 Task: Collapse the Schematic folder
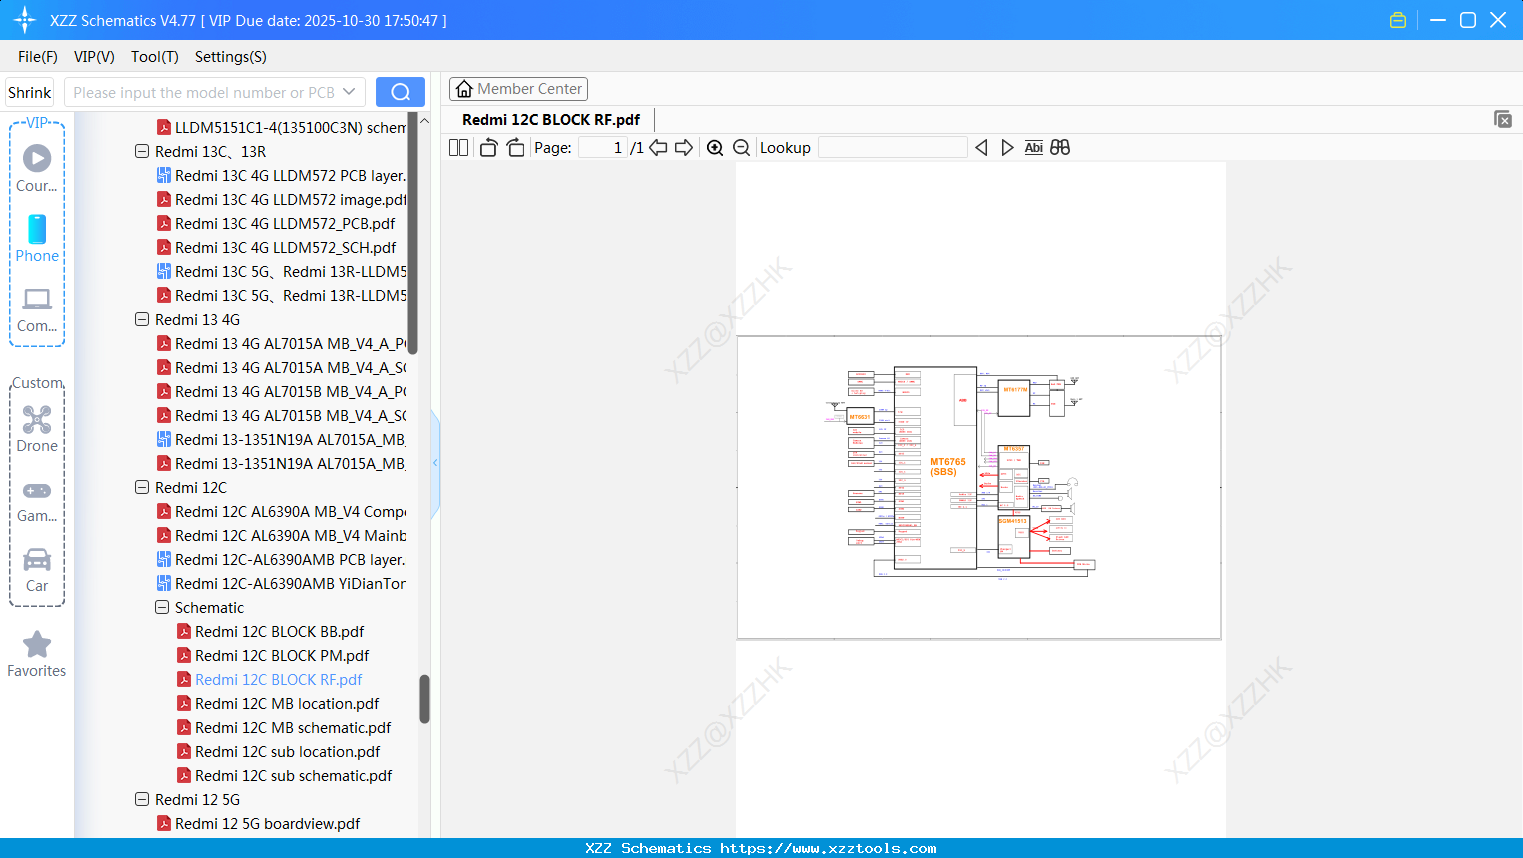tap(161, 607)
